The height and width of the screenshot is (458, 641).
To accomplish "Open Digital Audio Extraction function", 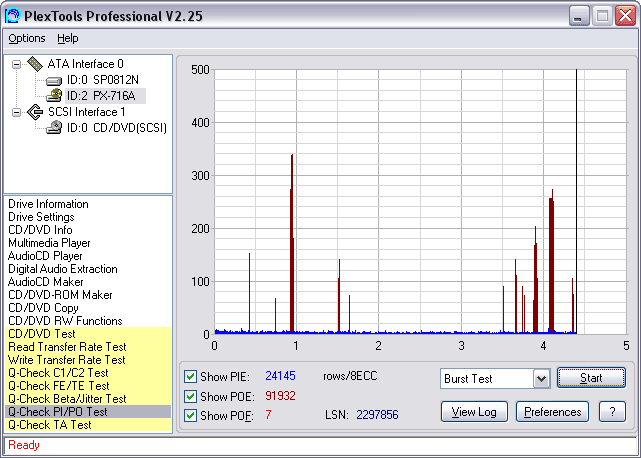I will pyautogui.click(x=63, y=269).
